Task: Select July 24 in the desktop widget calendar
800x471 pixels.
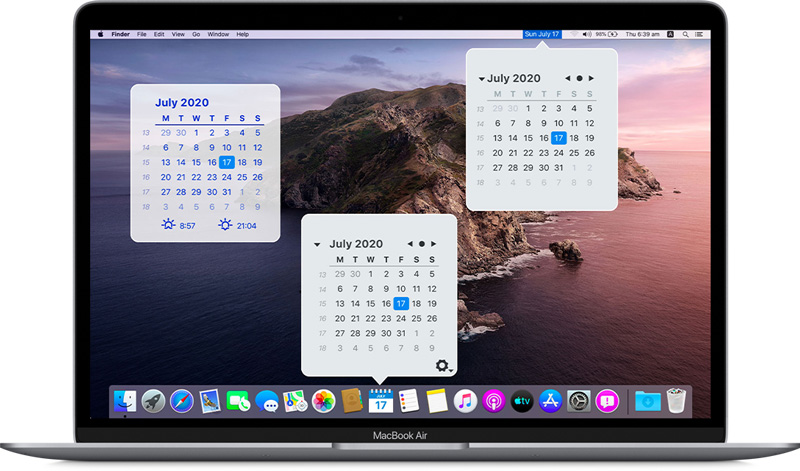Action: (227, 177)
